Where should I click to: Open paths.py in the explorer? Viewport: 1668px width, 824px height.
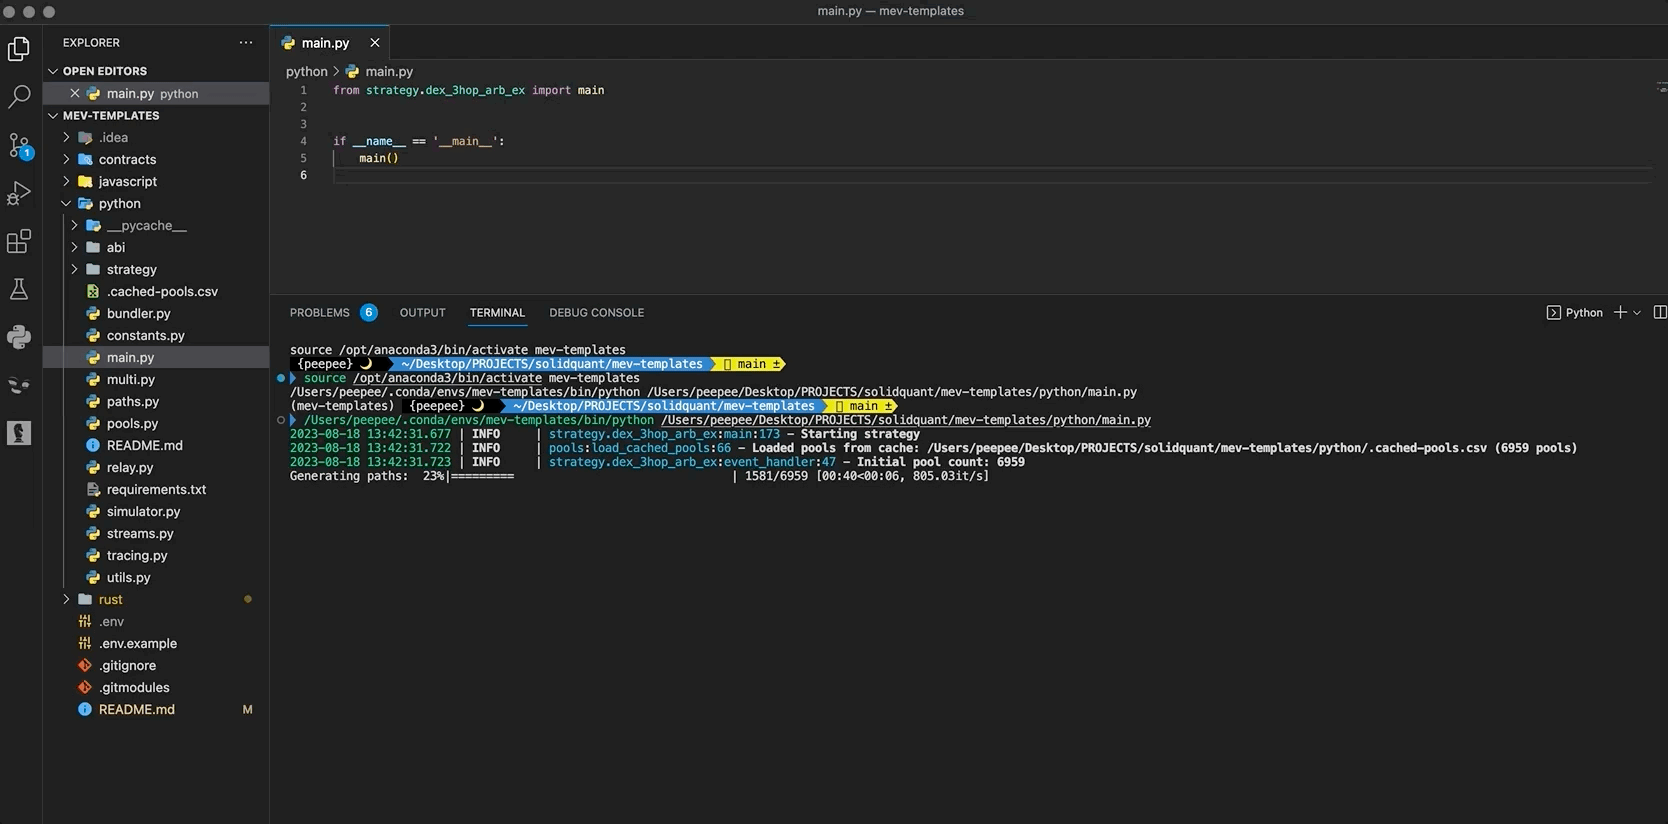tap(156, 401)
